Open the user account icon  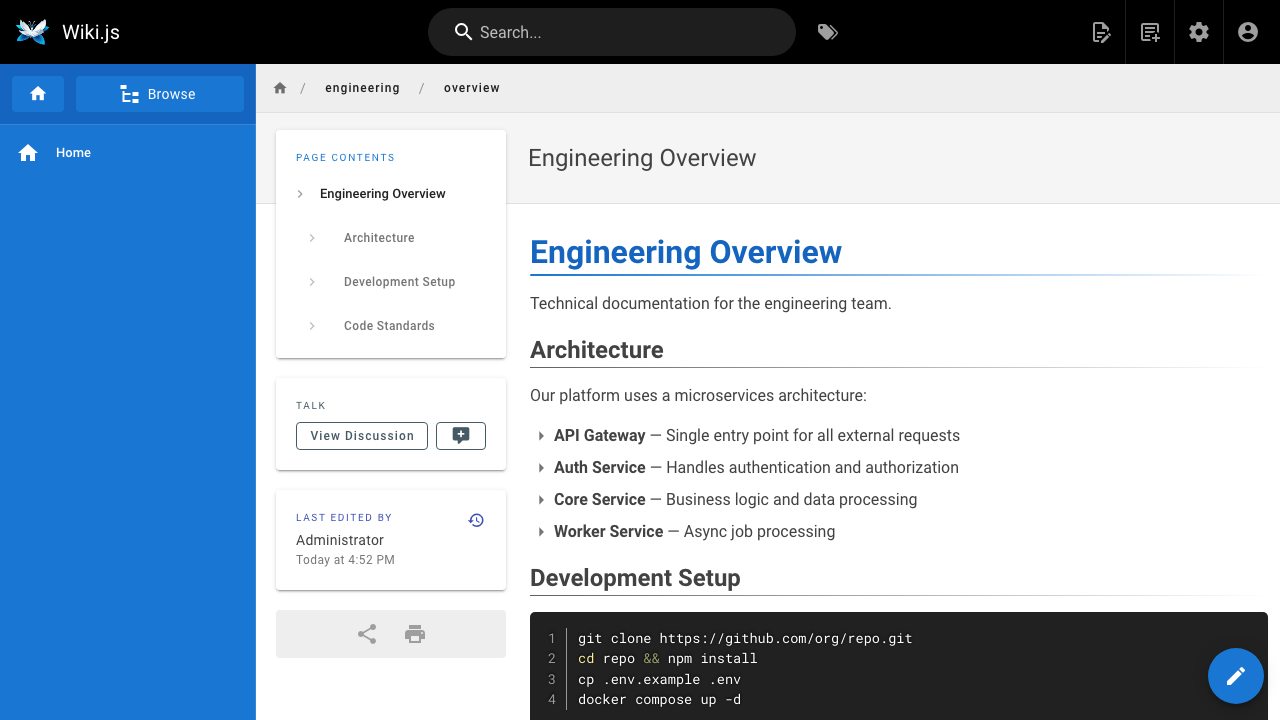[1248, 32]
